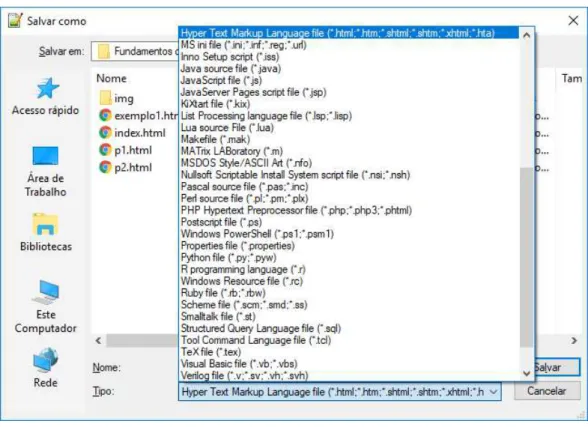Choose Smalltalk file (*.st) type
This screenshot has height=427, width=588.
349,316
